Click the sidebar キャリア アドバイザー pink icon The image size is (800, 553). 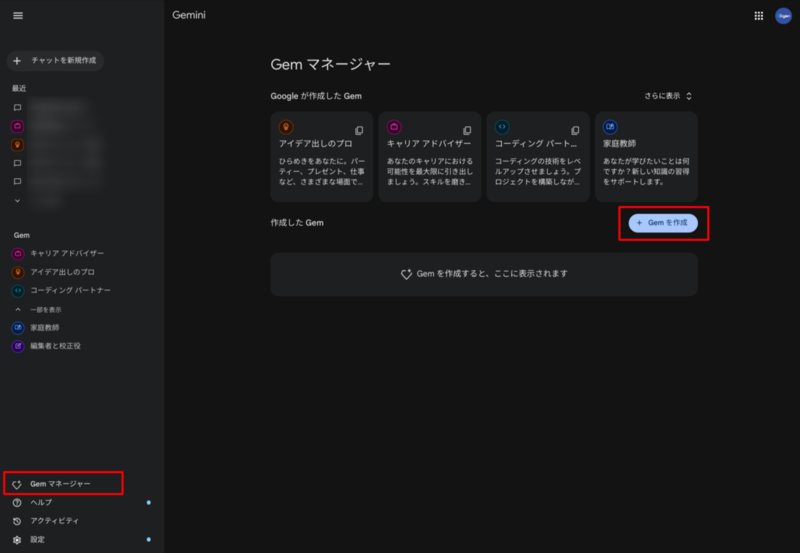(18, 253)
